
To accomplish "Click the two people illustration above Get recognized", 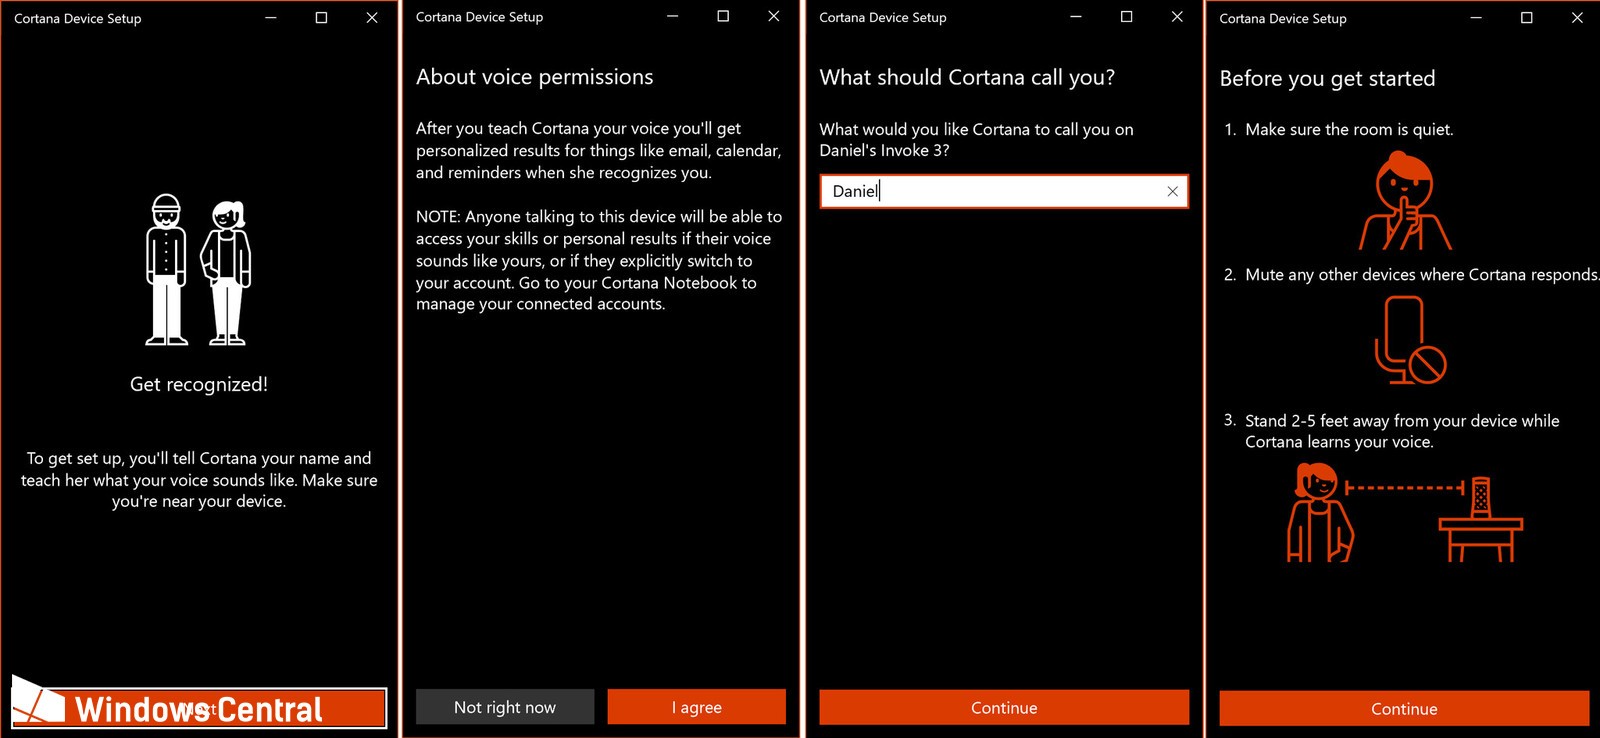I will (198, 270).
